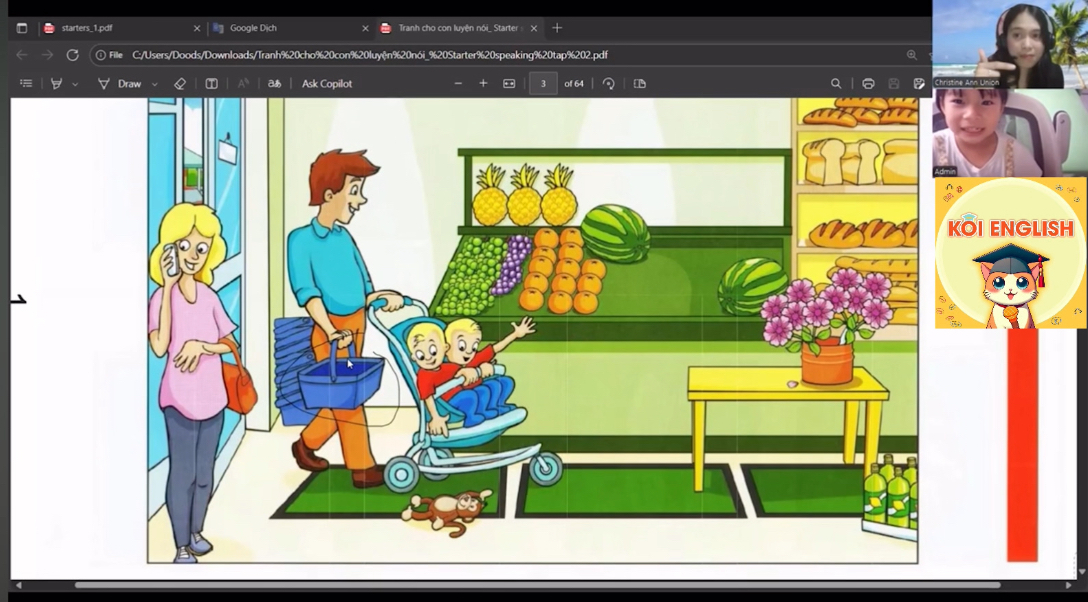Open the tab actions menu icon
This screenshot has width=1088, height=602.
(22, 28)
